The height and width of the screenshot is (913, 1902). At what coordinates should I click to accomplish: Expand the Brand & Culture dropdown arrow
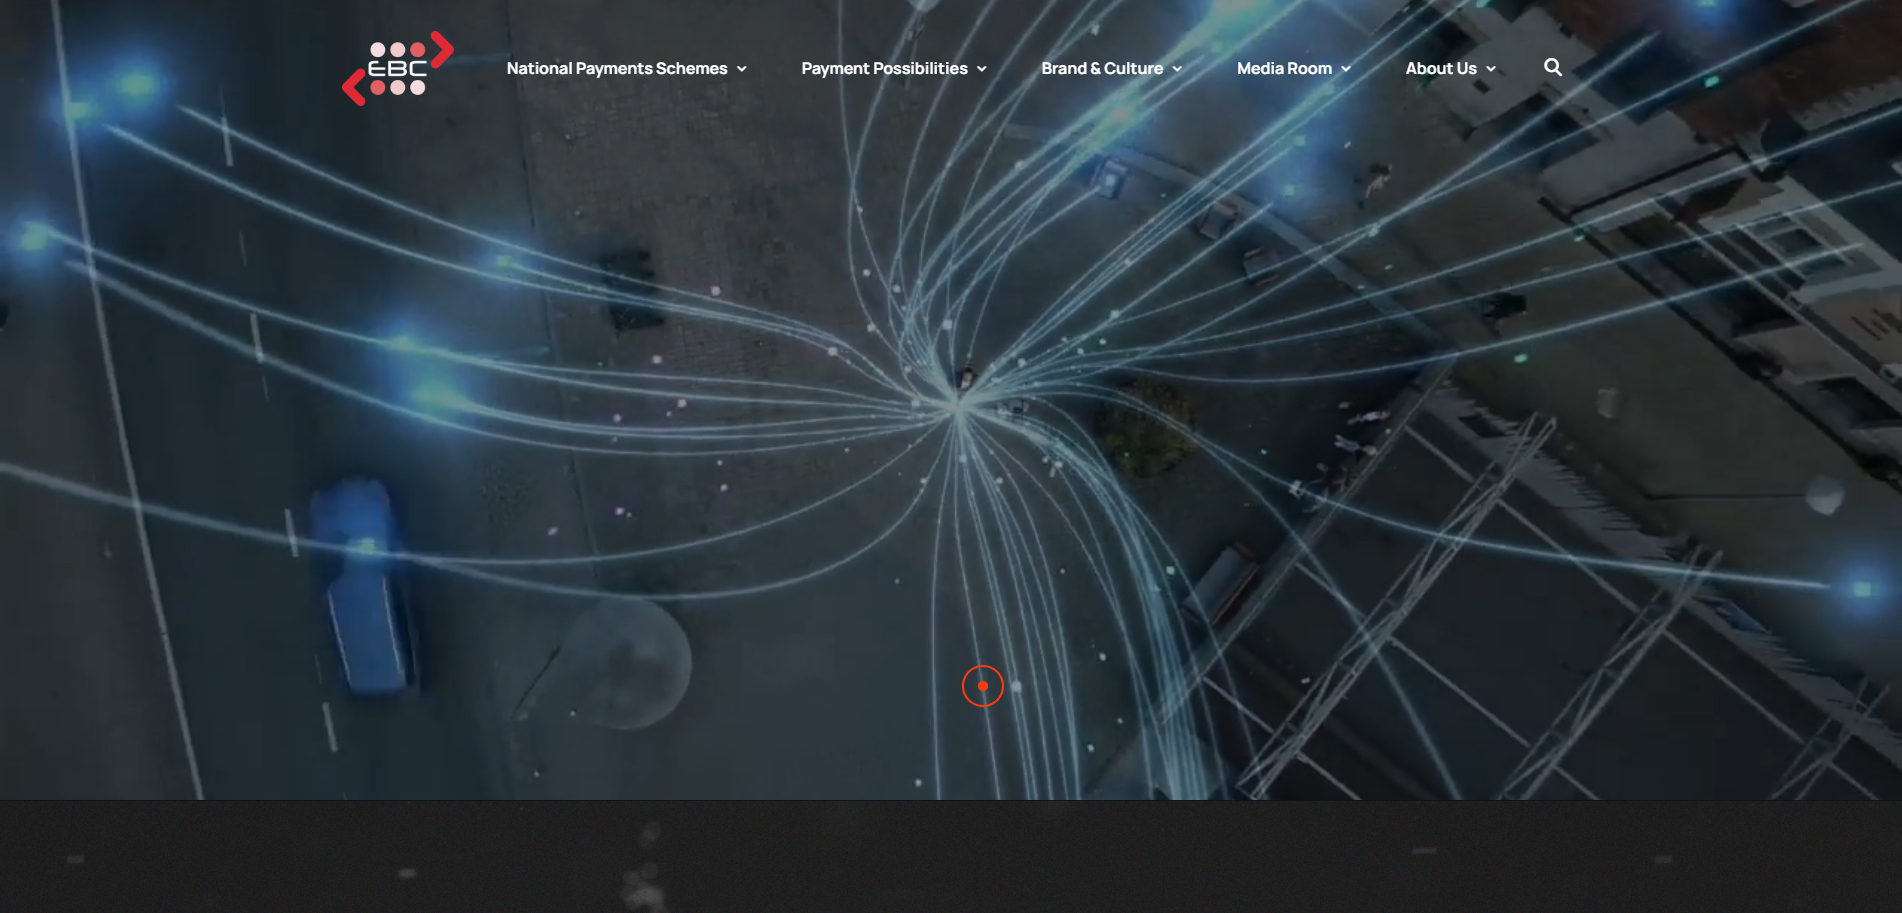coord(1177,69)
